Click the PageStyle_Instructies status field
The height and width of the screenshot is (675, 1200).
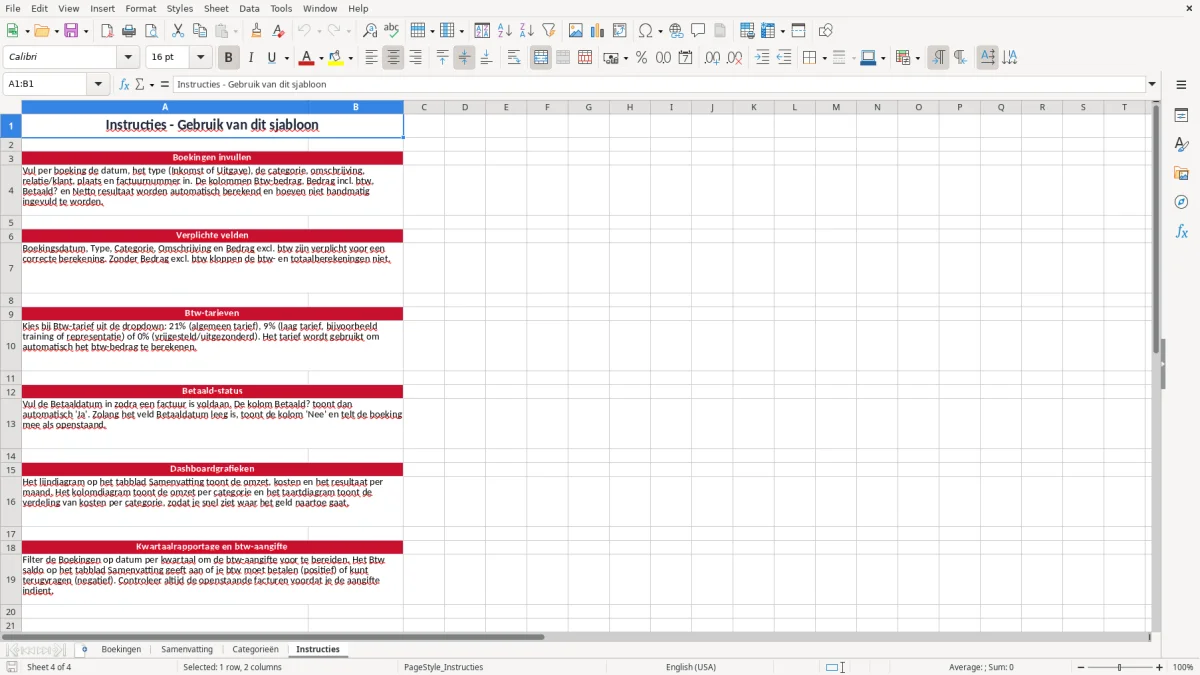(443, 667)
